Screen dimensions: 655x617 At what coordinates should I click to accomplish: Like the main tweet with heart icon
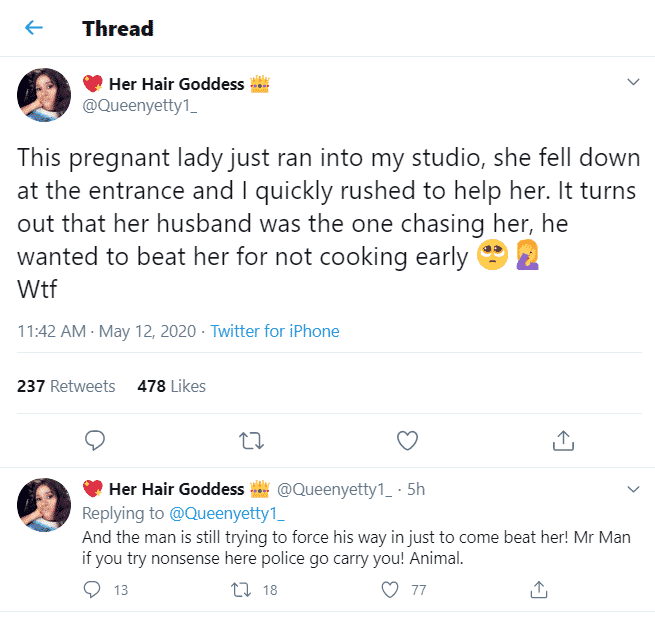406,440
